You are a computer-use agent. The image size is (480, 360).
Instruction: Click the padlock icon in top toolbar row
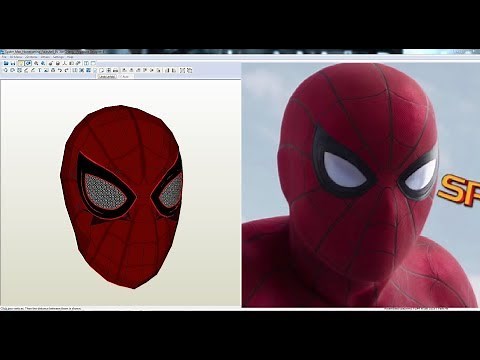[58, 63]
